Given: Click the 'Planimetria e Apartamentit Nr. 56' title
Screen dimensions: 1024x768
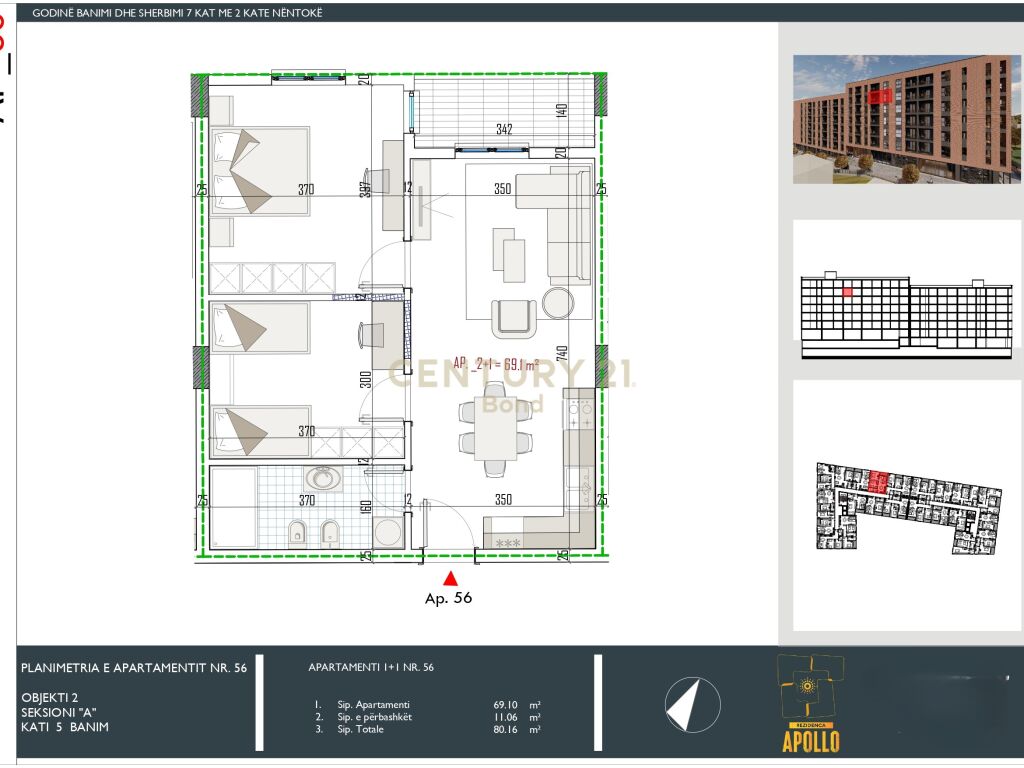Looking at the screenshot, I should click(133, 667).
